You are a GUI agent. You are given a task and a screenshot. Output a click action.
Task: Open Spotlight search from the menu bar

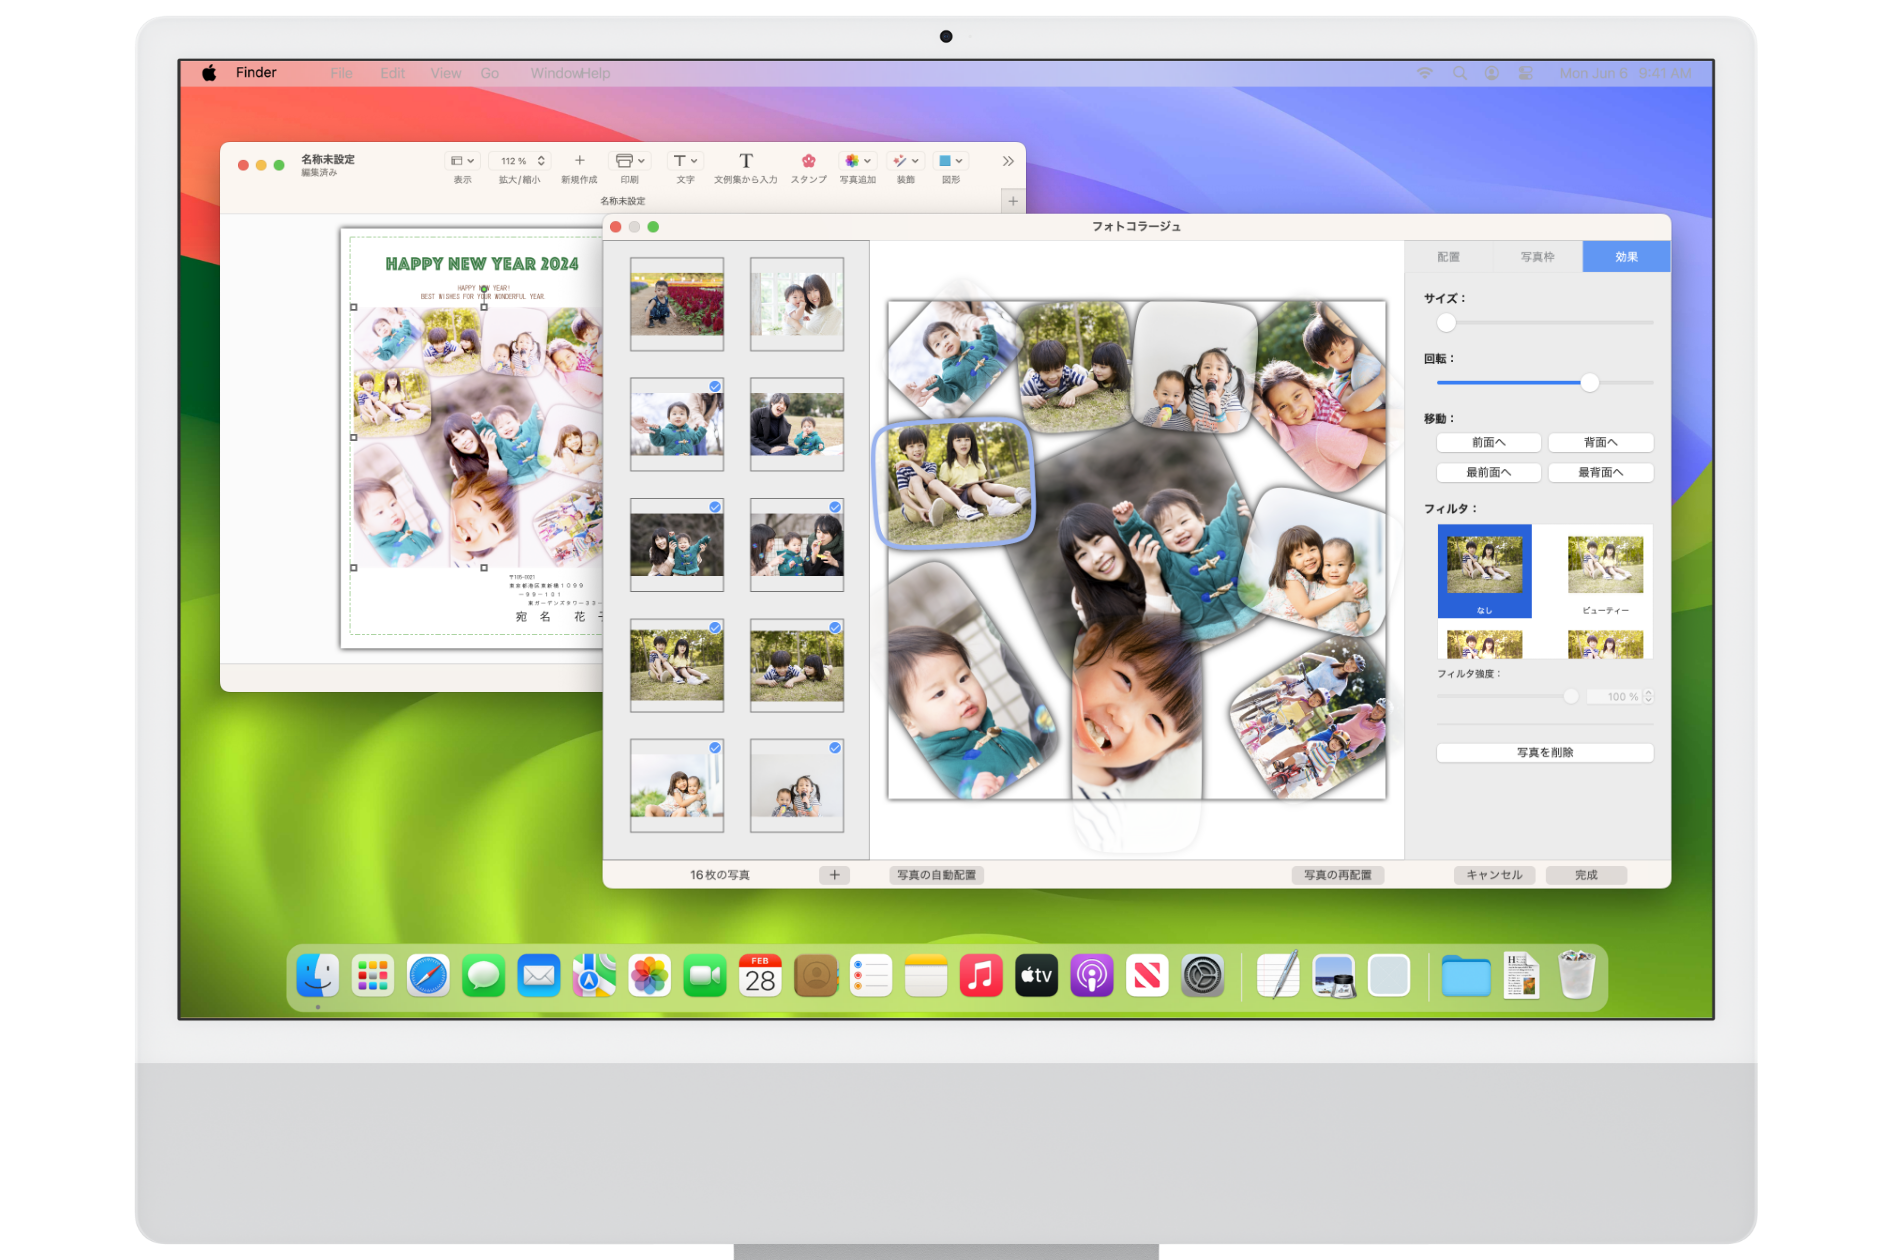tap(1459, 73)
